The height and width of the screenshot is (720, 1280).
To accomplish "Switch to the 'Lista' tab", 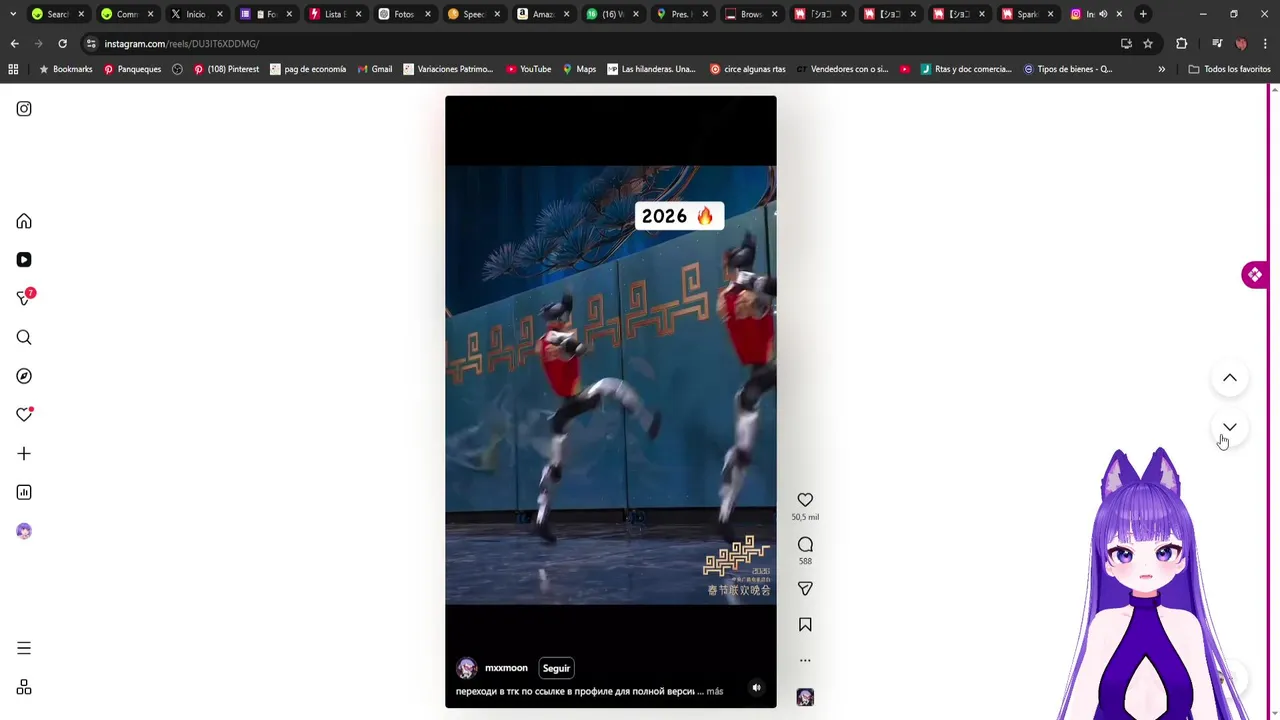I will click(335, 14).
